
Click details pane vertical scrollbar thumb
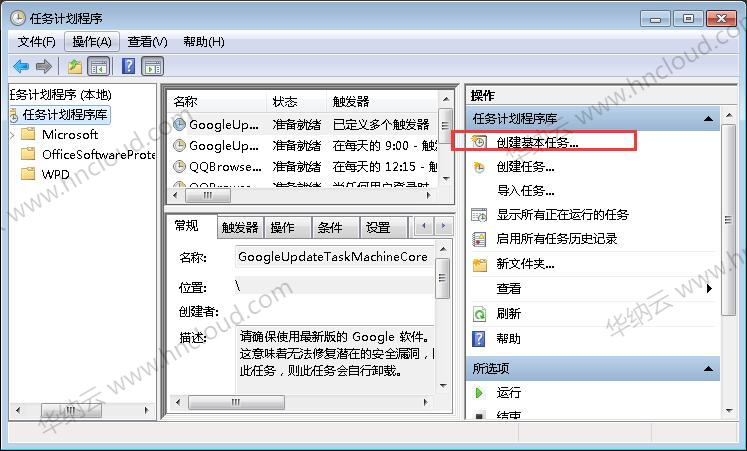[443, 278]
